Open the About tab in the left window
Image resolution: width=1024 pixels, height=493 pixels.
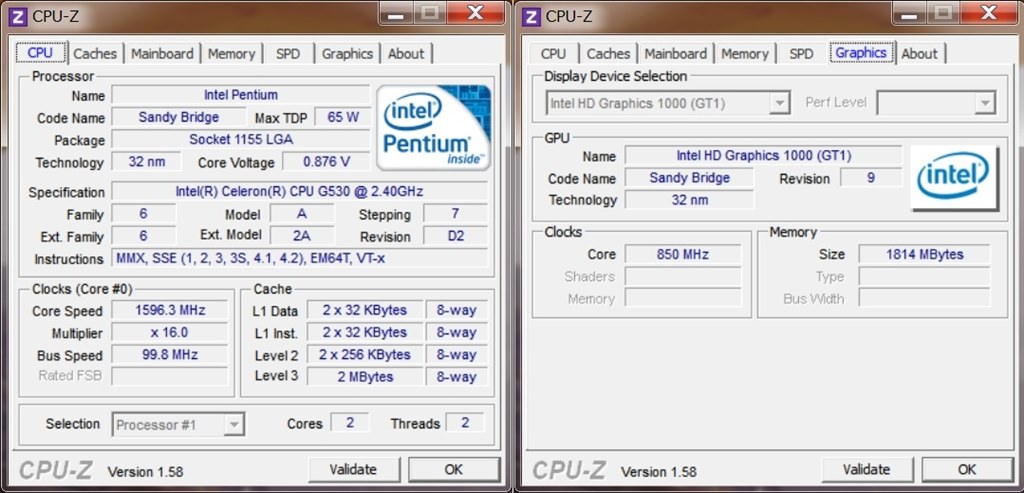pos(406,54)
